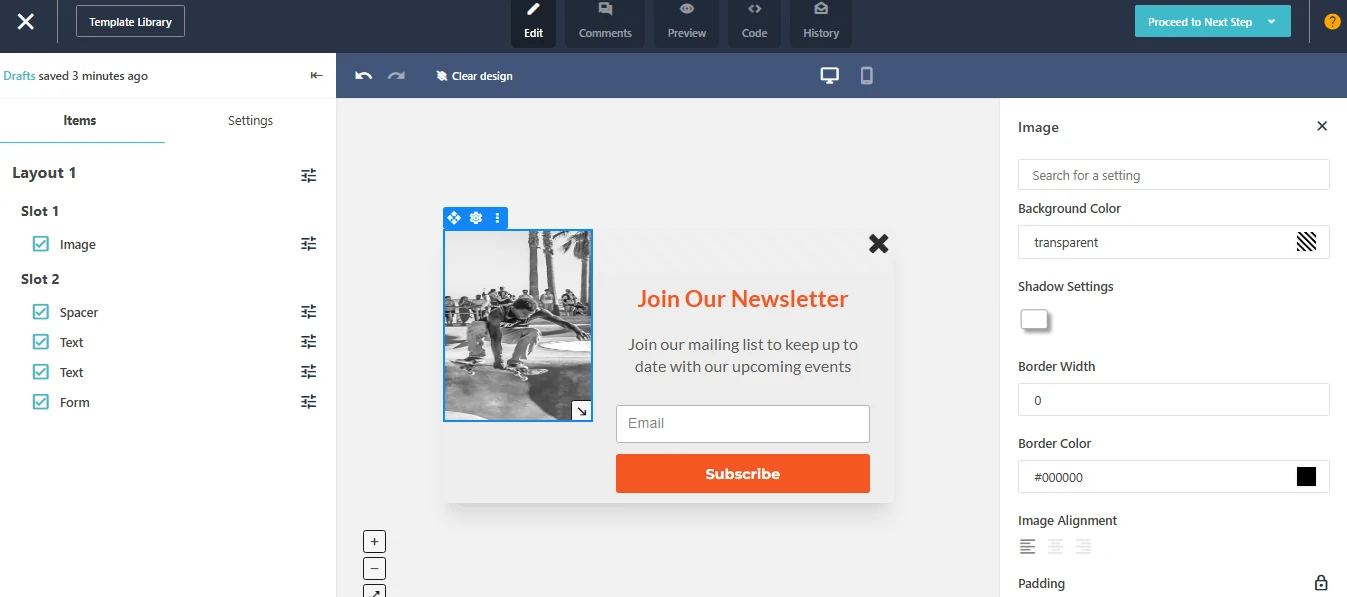Expand the Proceed to Next Step dropdown arrow
Image resolution: width=1347 pixels, height=597 pixels.
pyautogui.click(x=1272, y=22)
